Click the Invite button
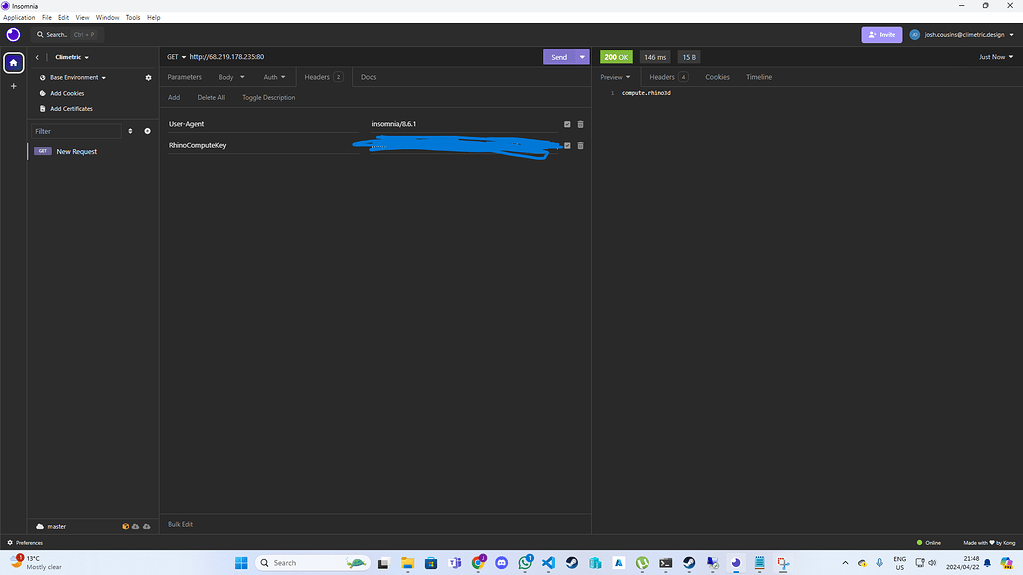Viewport: 1023px width, 575px height. 881,35
